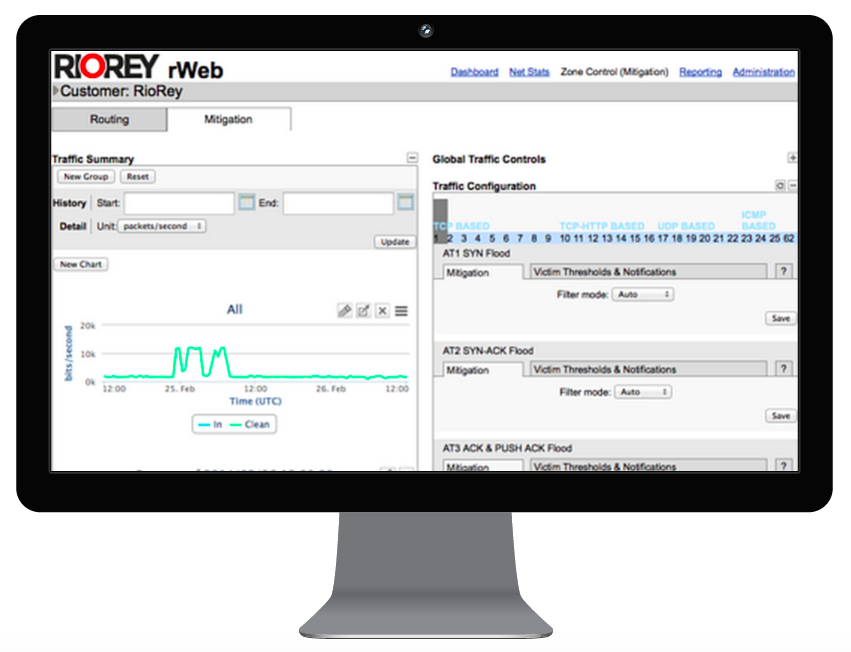Viewport: 851px width, 652px height.
Task: Select attack type 10 in the TCP-HTTP BASED row
Action: (565, 239)
